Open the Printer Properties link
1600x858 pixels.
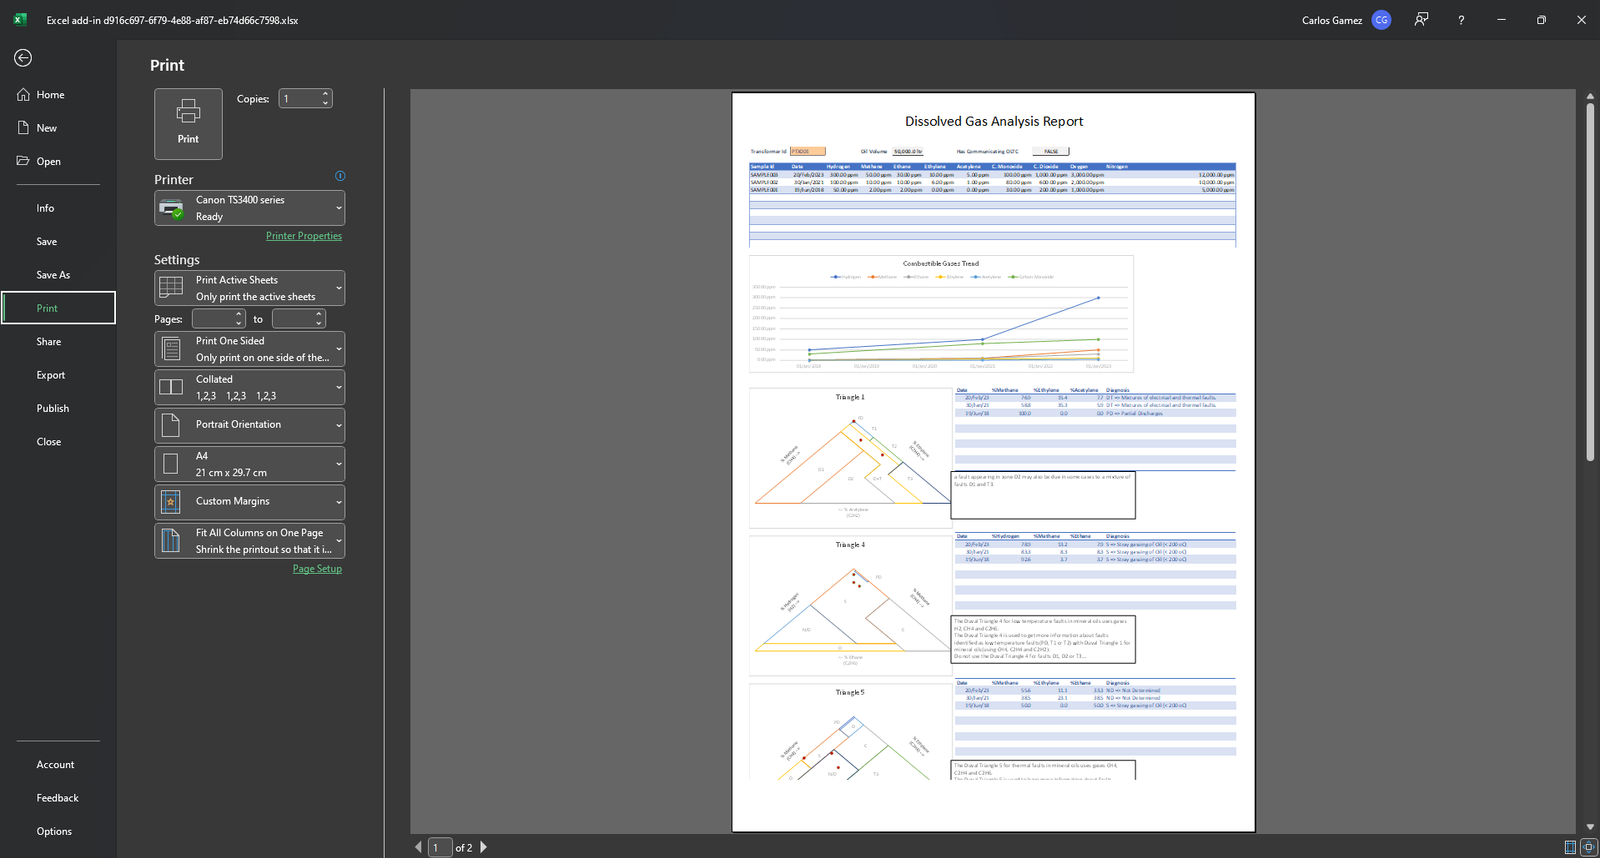303,236
